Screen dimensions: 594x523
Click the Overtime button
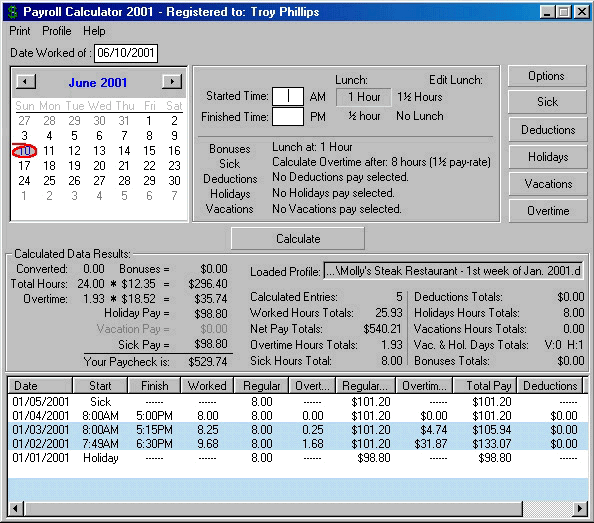coord(548,211)
